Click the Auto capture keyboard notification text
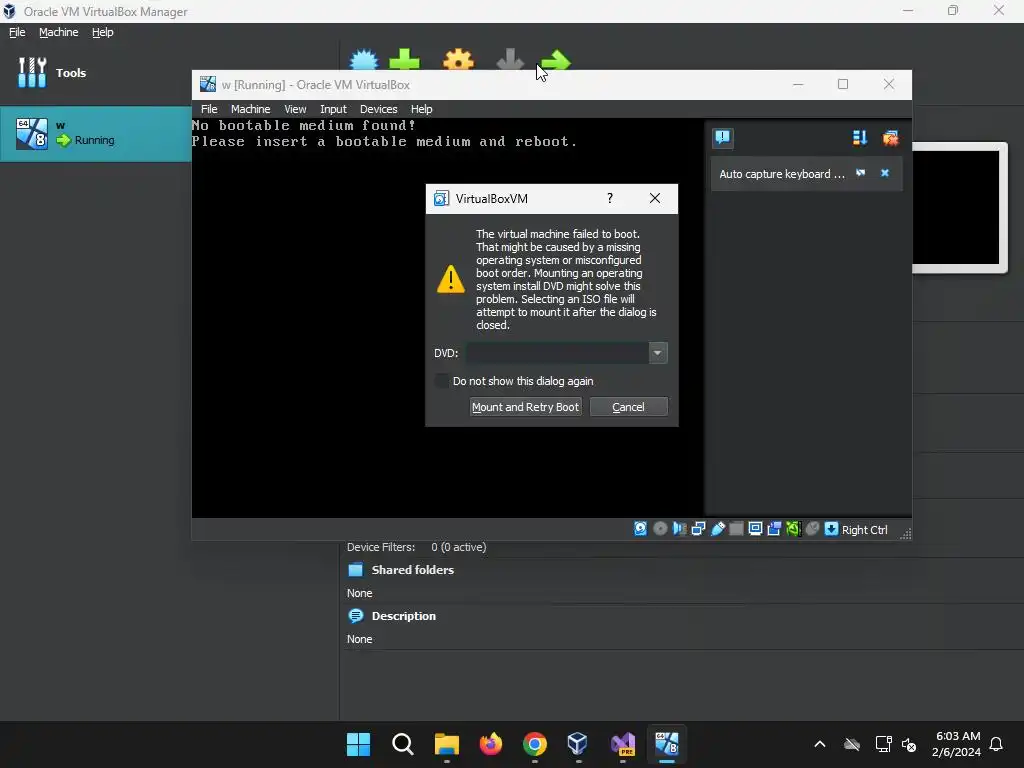Screen dimensions: 1024x768 point(782,174)
